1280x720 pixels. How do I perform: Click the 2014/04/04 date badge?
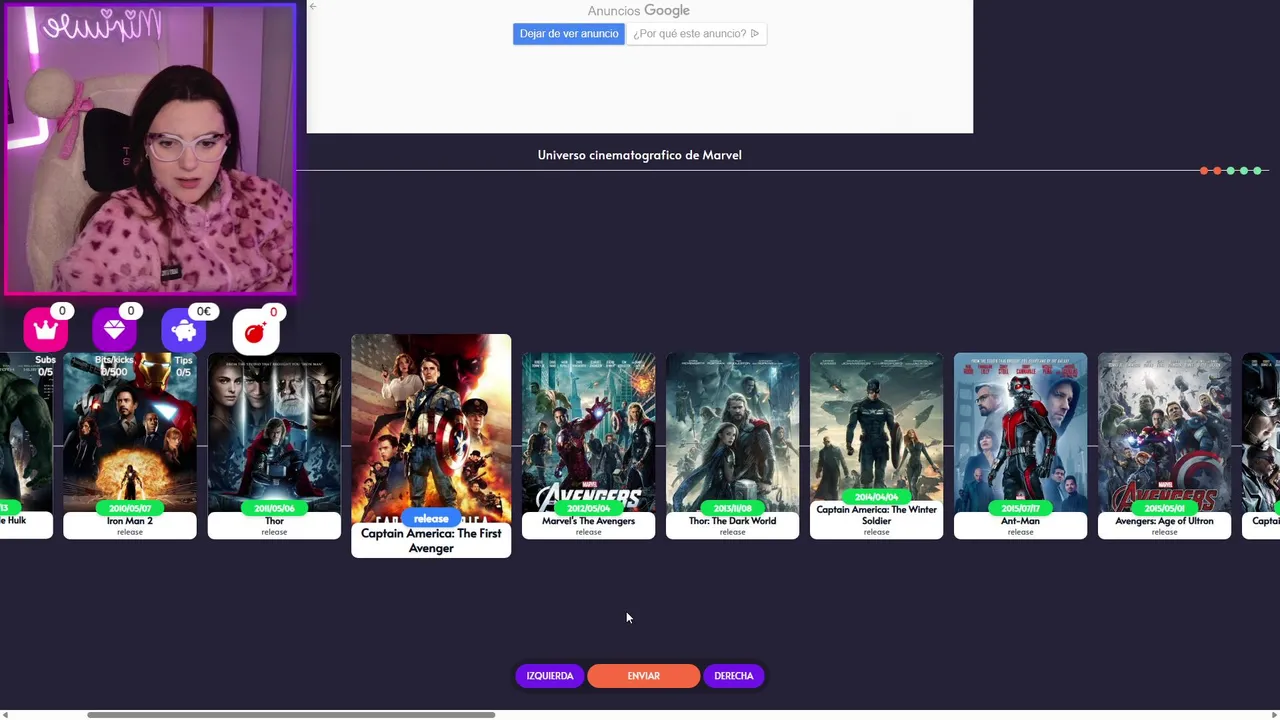pos(876,497)
